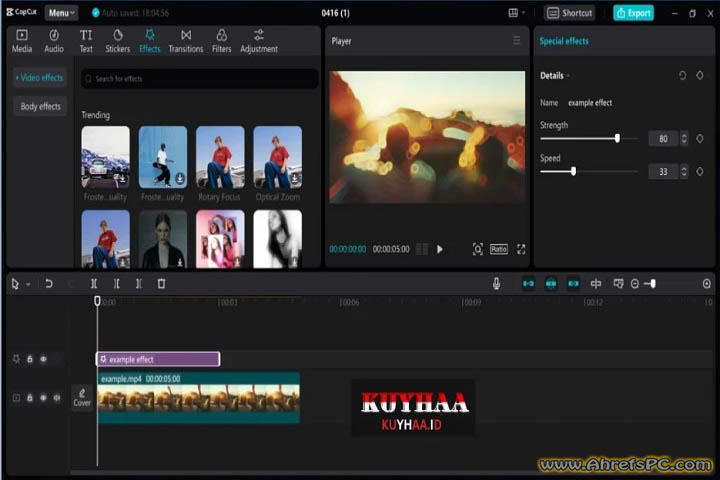This screenshot has width=720, height=480.
Task: Click the Speed value stepper
Action: [x=684, y=171]
